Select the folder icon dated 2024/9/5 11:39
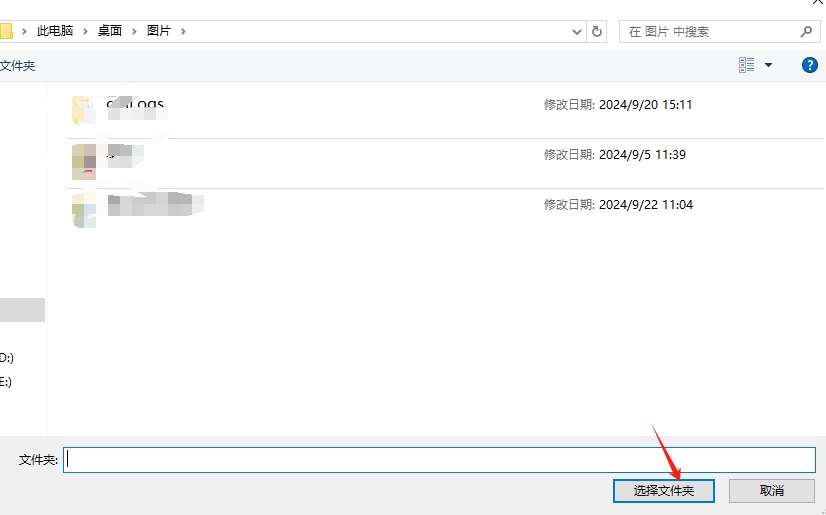The width and height of the screenshot is (826, 515). (x=84, y=160)
